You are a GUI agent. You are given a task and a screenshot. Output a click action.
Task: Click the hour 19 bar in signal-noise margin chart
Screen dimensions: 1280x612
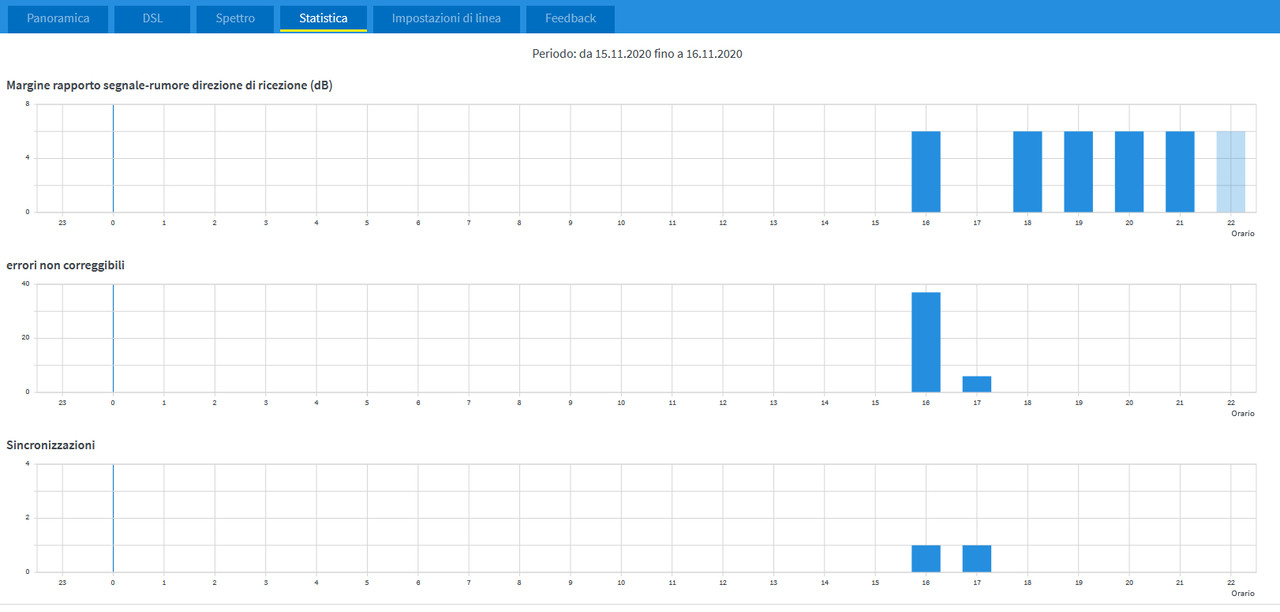pos(1078,172)
